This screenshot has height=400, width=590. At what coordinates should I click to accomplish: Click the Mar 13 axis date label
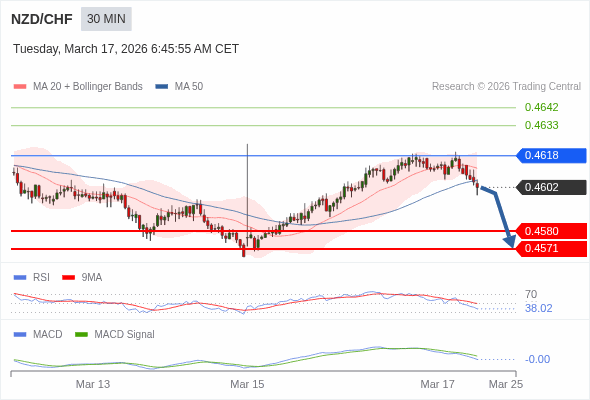point(93,384)
